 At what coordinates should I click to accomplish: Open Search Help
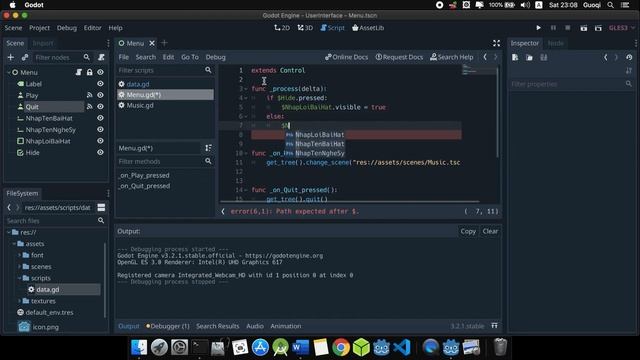point(451,57)
